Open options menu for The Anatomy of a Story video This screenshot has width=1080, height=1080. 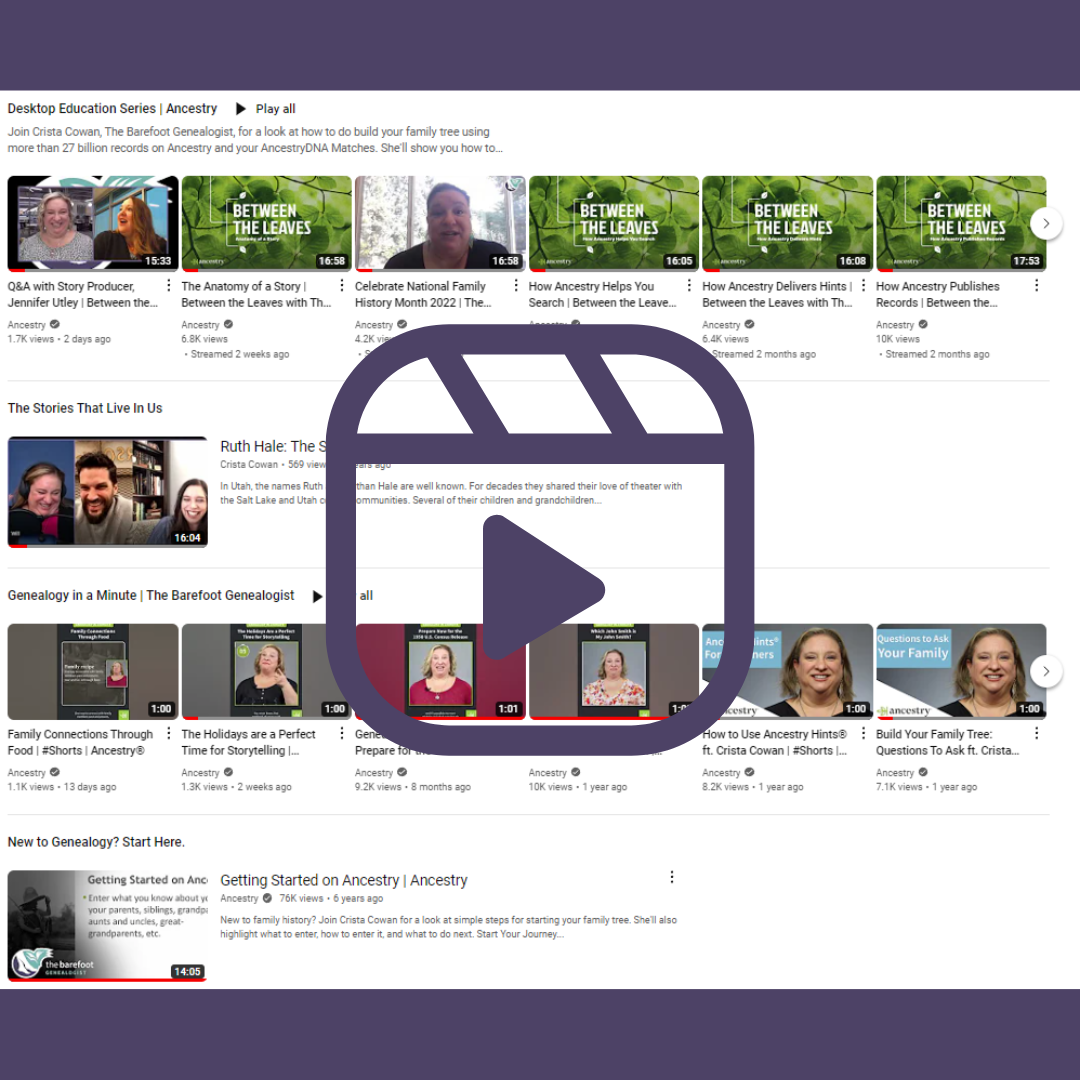(x=342, y=285)
